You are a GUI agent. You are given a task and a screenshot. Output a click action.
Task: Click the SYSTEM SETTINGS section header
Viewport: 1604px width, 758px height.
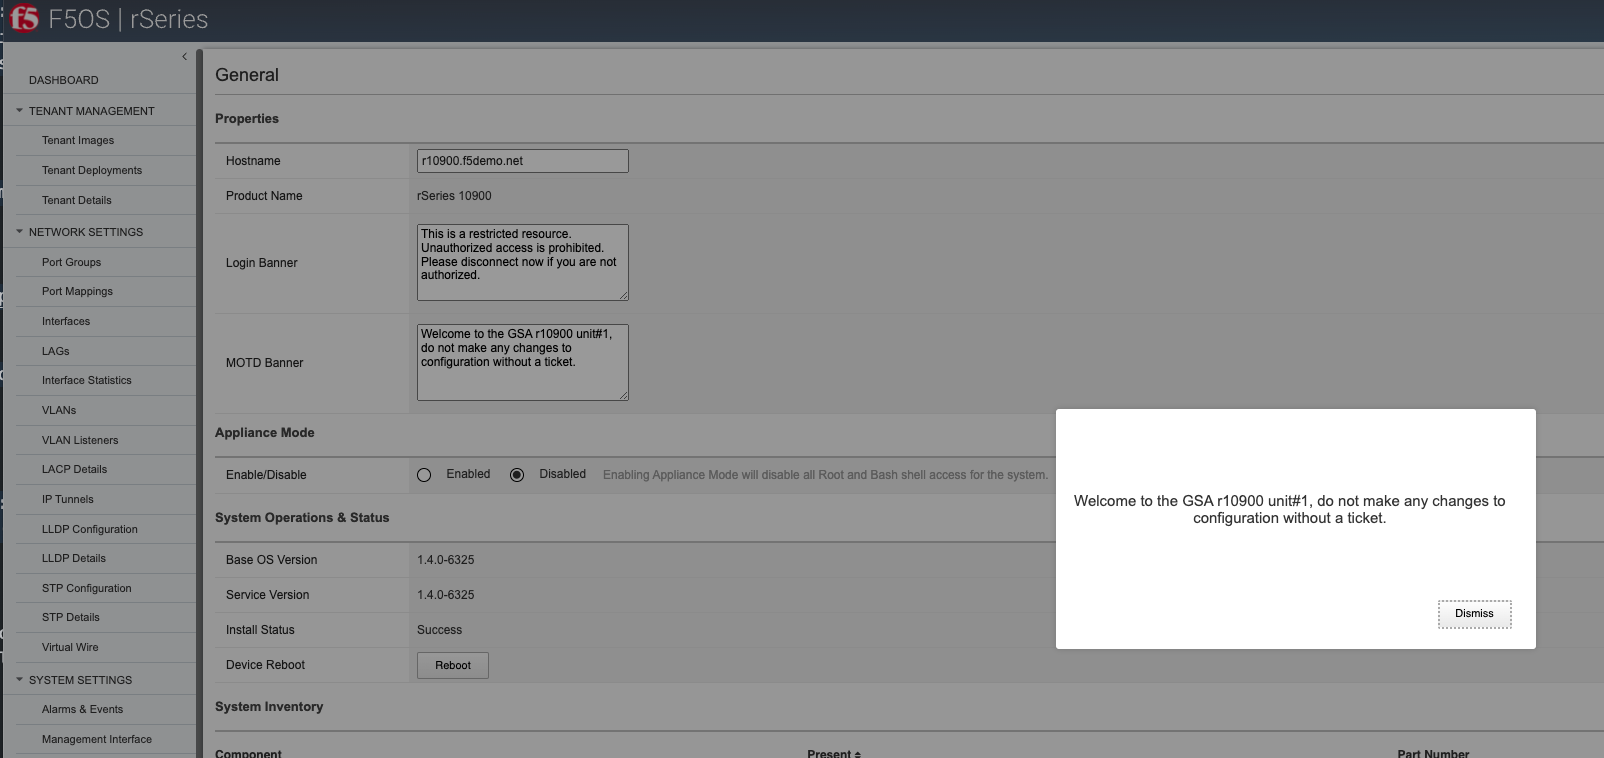click(x=80, y=680)
